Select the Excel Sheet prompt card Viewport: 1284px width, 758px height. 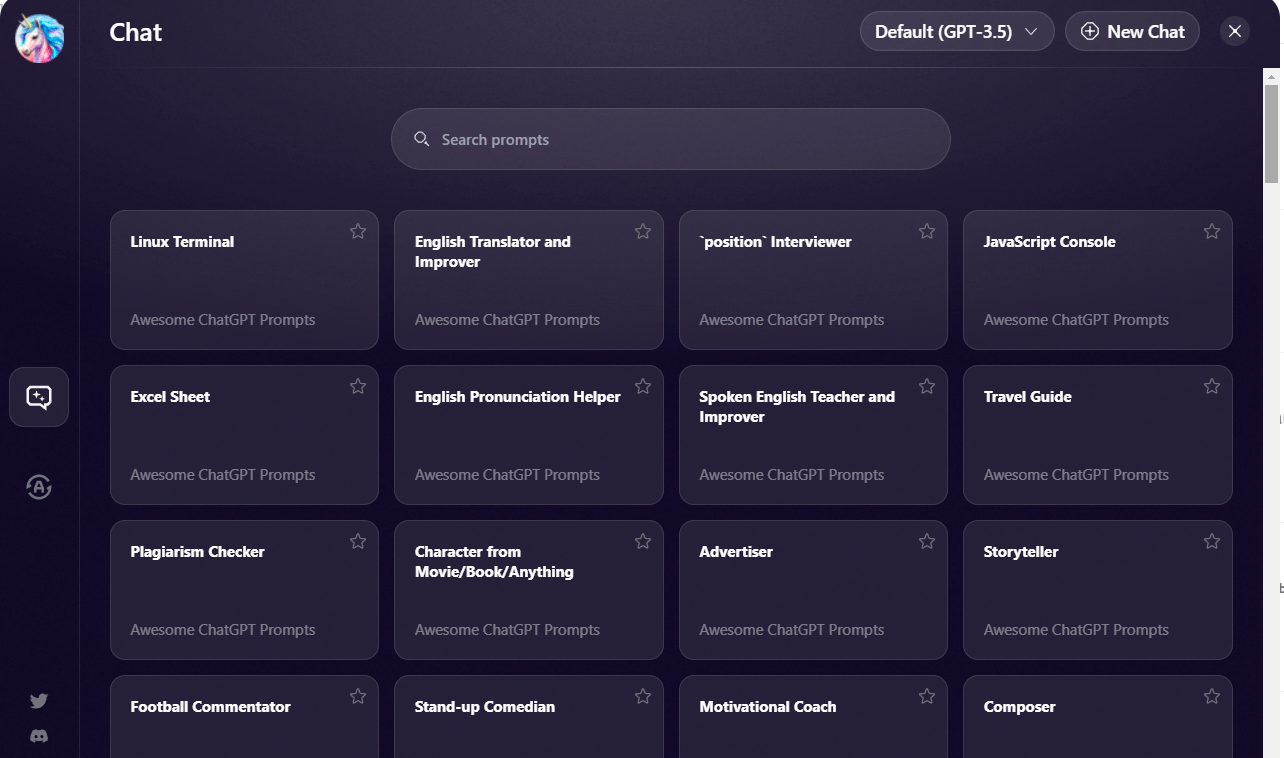(x=244, y=435)
